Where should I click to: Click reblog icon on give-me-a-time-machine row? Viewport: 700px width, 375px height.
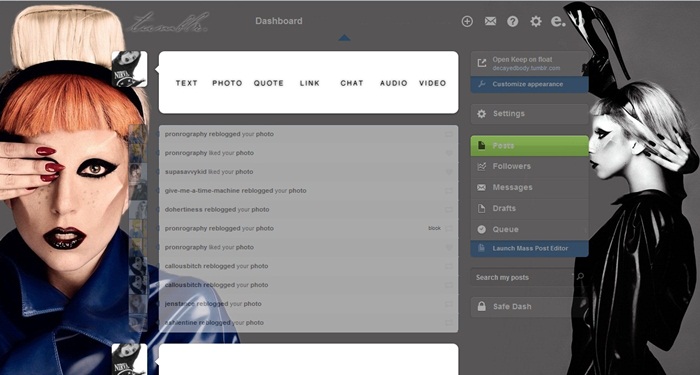tap(449, 191)
